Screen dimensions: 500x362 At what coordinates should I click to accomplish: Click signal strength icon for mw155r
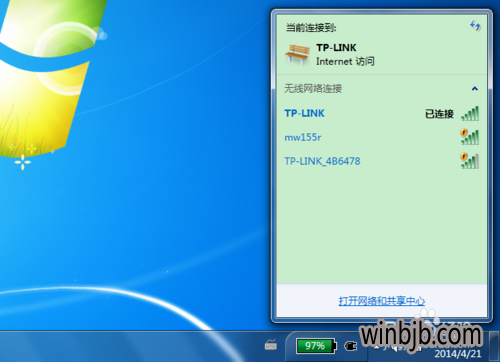470,137
